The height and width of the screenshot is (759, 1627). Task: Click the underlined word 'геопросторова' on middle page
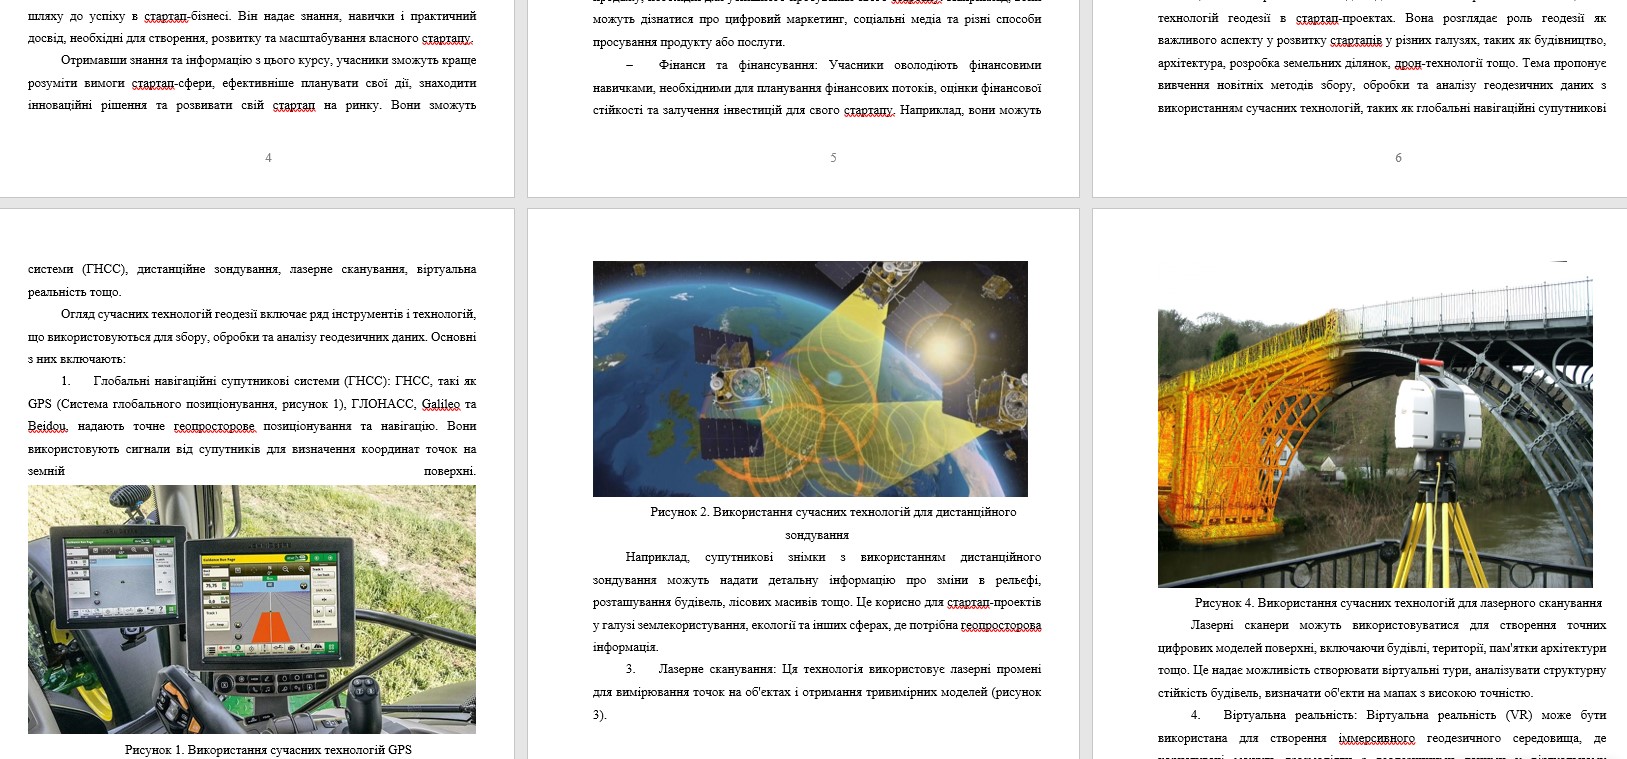(x=1001, y=625)
